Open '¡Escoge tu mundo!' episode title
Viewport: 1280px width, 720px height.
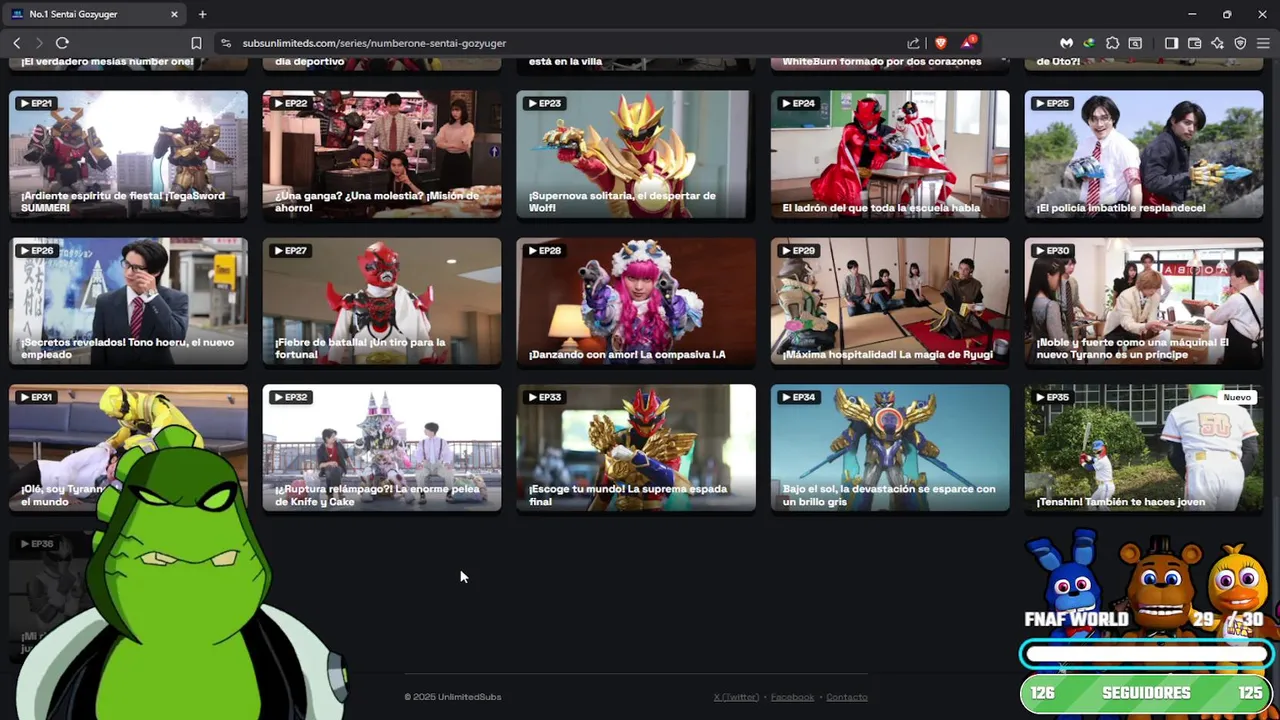[628, 495]
